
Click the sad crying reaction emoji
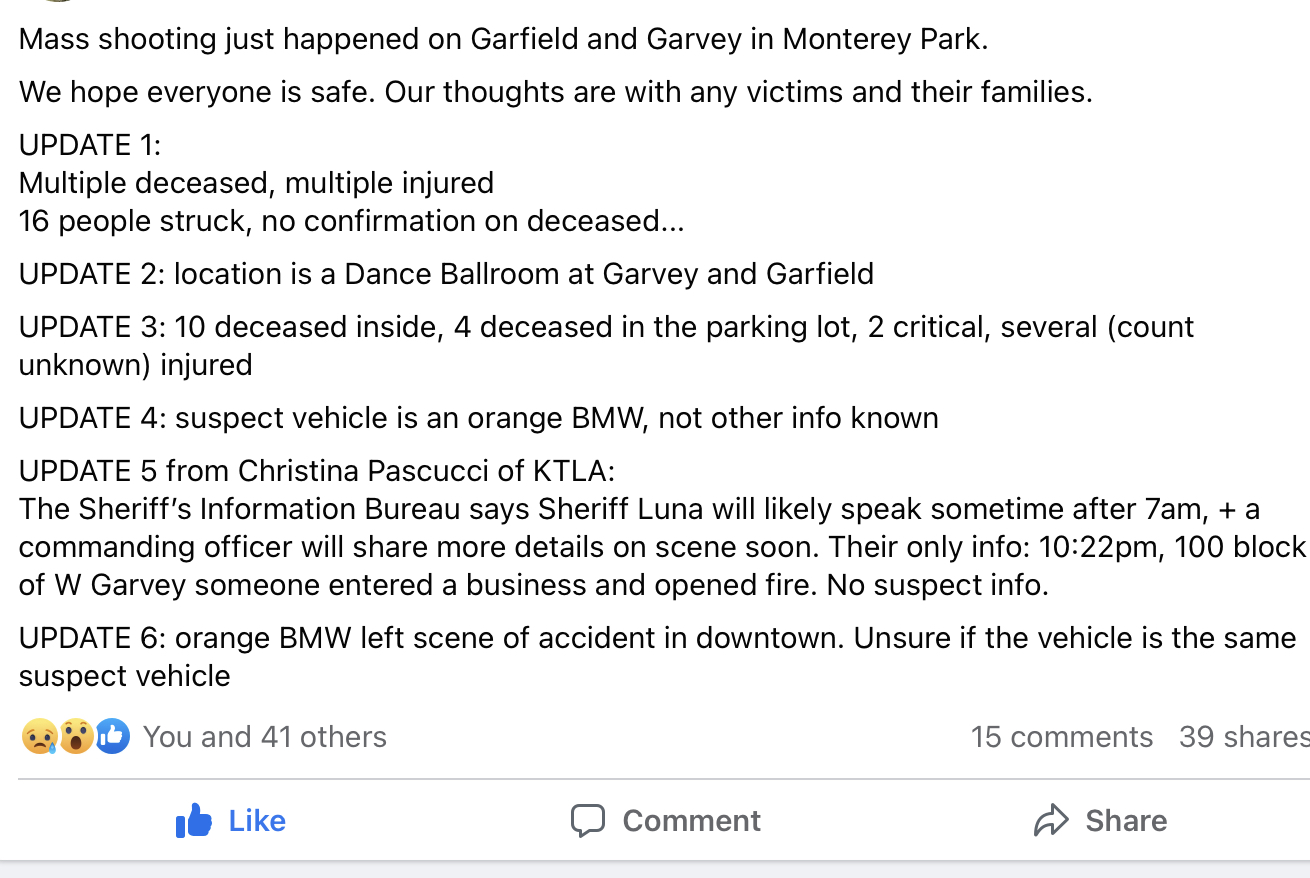click(38, 737)
